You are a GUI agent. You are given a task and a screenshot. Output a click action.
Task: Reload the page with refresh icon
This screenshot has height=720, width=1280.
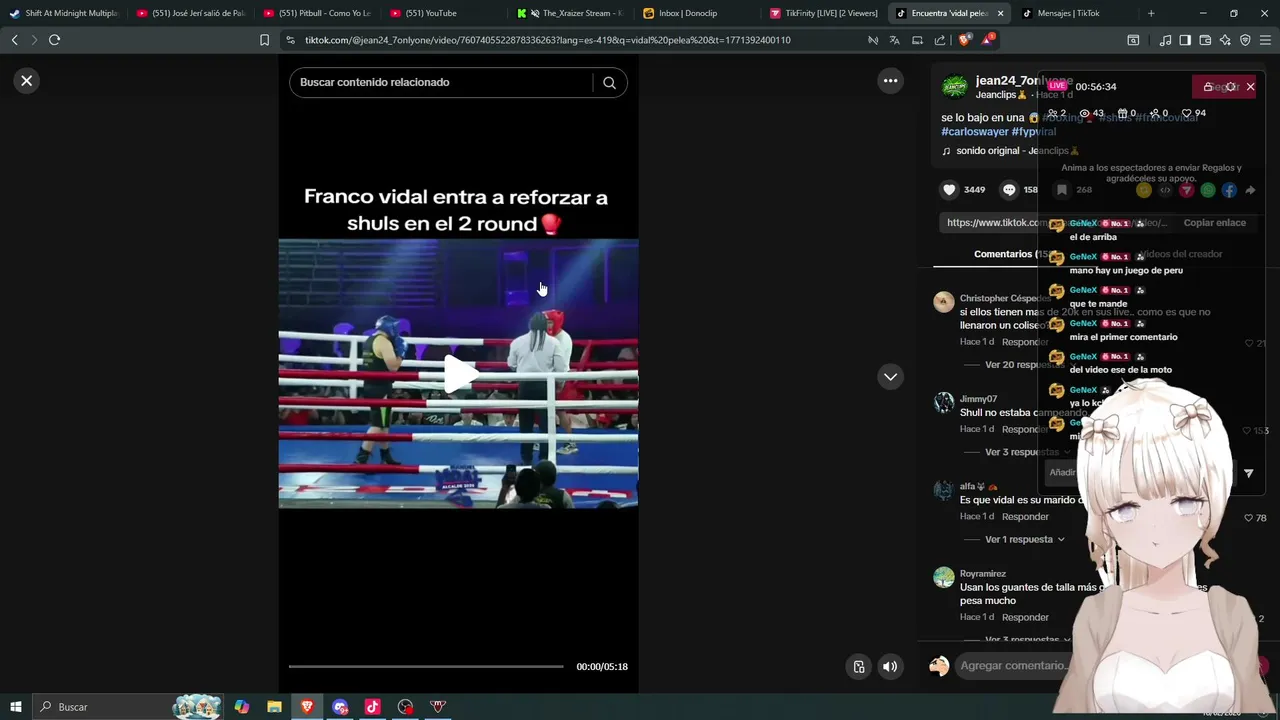point(54,40)
